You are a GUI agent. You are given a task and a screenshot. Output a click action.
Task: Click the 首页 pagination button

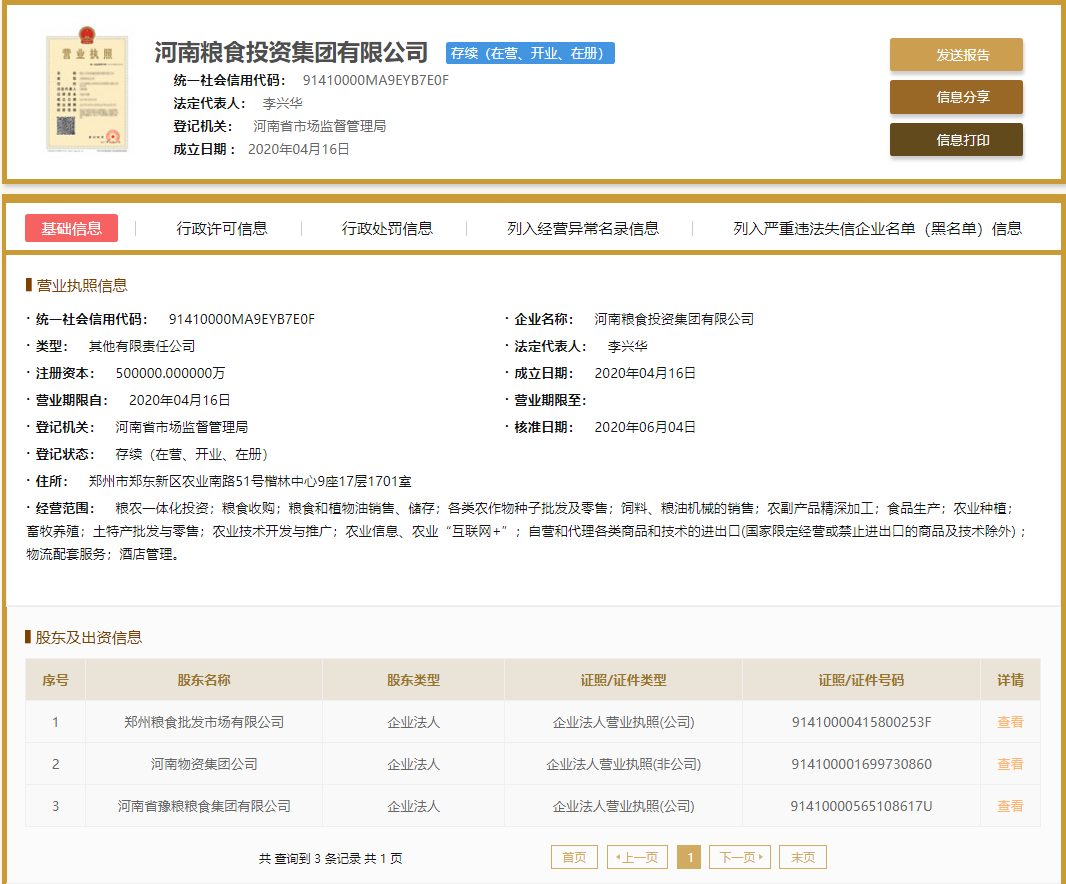click(x=573, y=856)
